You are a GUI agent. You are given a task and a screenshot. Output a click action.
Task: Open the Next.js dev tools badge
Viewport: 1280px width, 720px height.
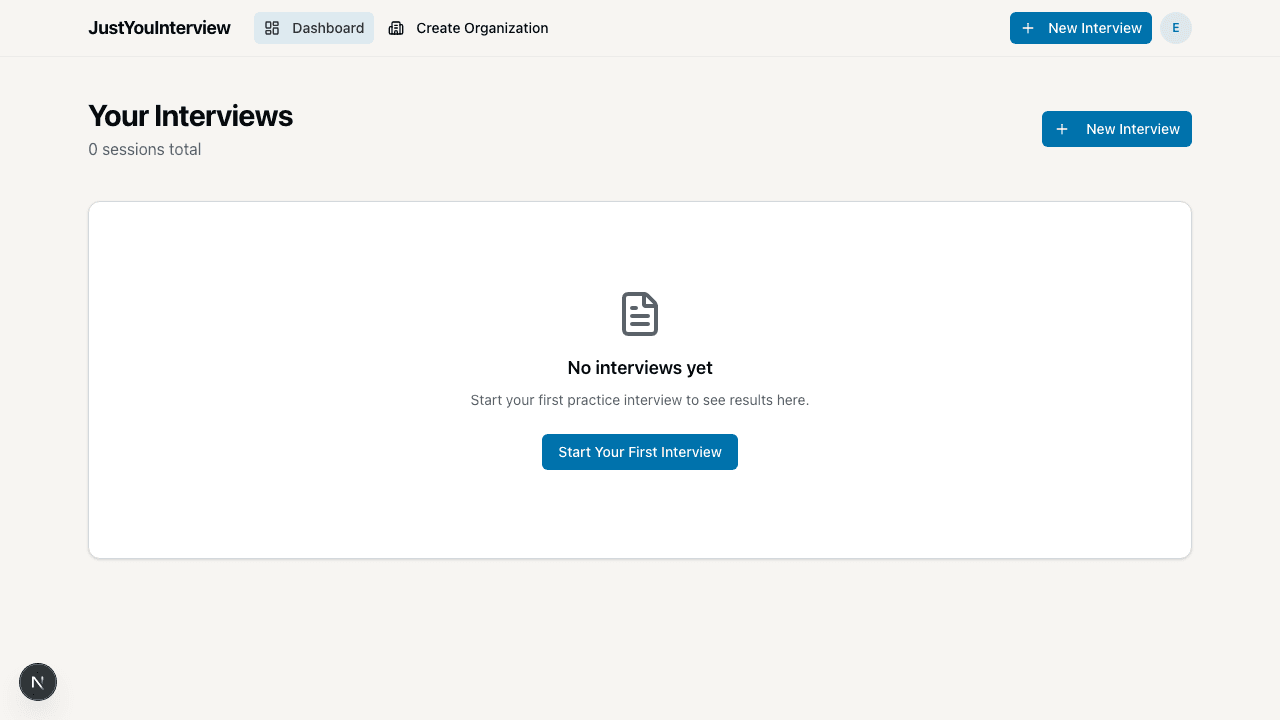38,682
